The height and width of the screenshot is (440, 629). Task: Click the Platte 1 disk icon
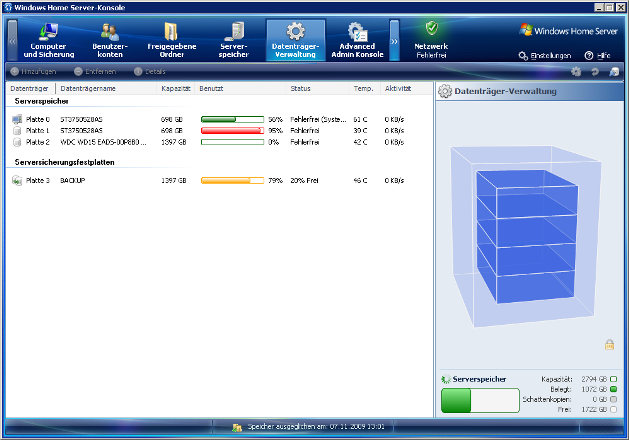tap(17, 130)
